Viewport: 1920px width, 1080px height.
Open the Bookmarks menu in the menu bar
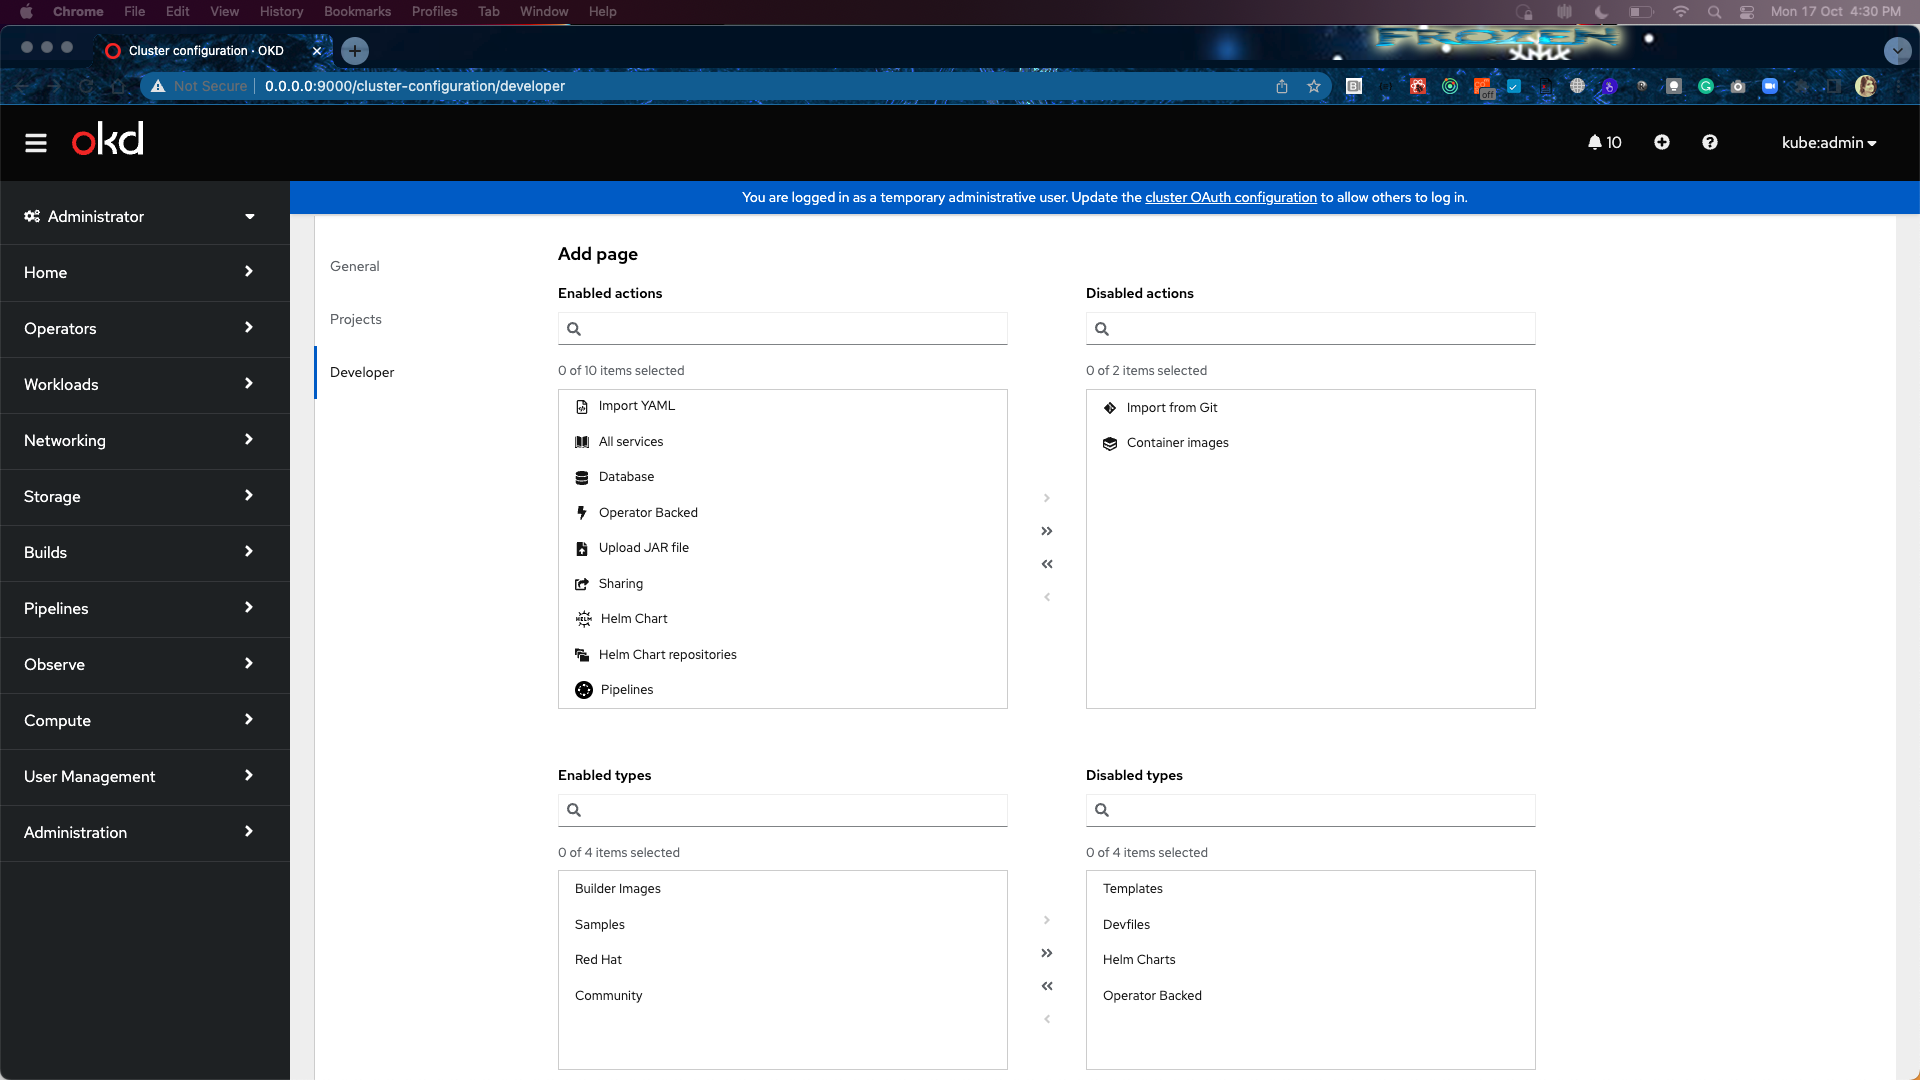point(357,11)
